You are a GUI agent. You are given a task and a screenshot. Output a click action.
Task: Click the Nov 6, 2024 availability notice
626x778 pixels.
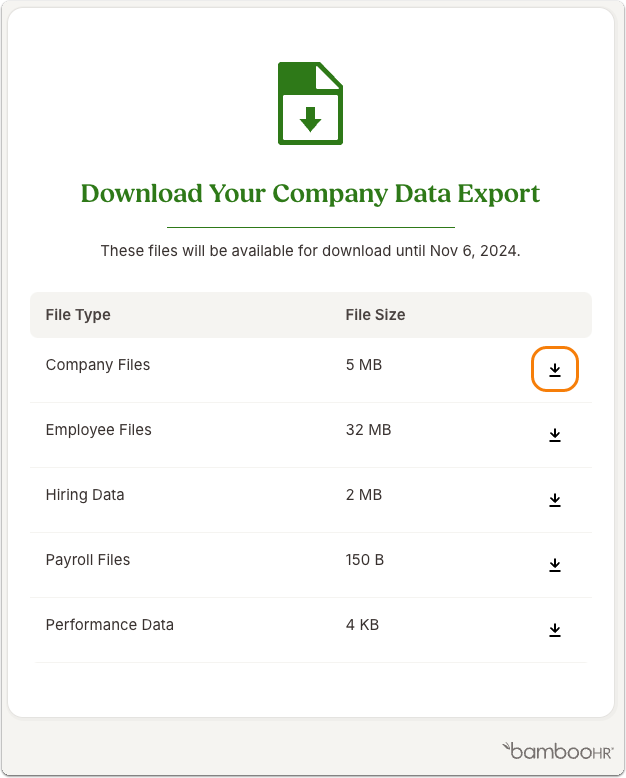(x=311, y=251)
